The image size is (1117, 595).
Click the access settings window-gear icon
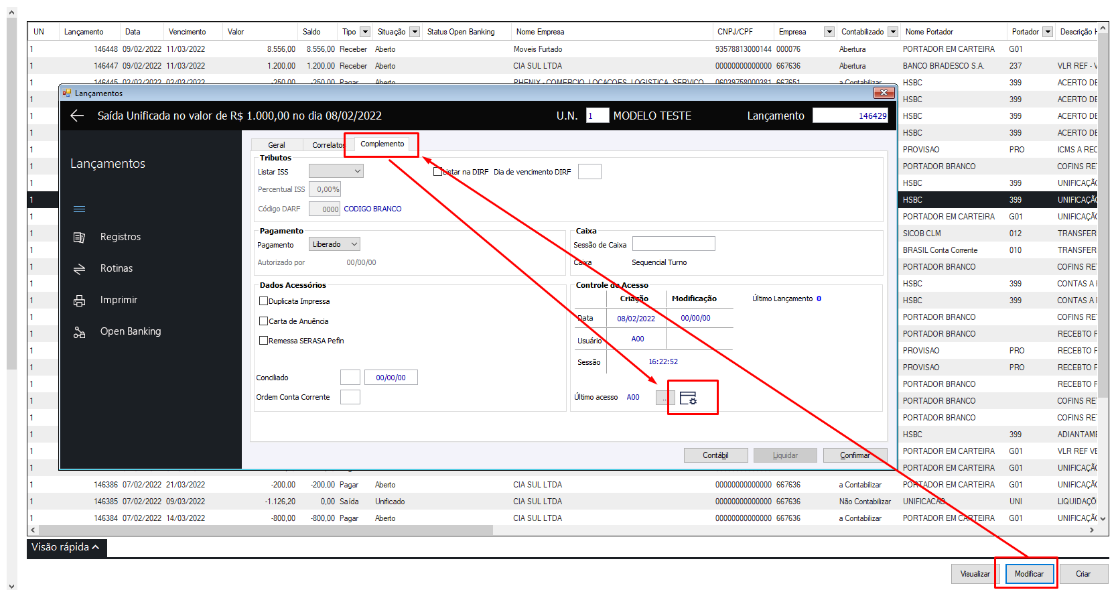pyautogui.click(x=688, y=398)
